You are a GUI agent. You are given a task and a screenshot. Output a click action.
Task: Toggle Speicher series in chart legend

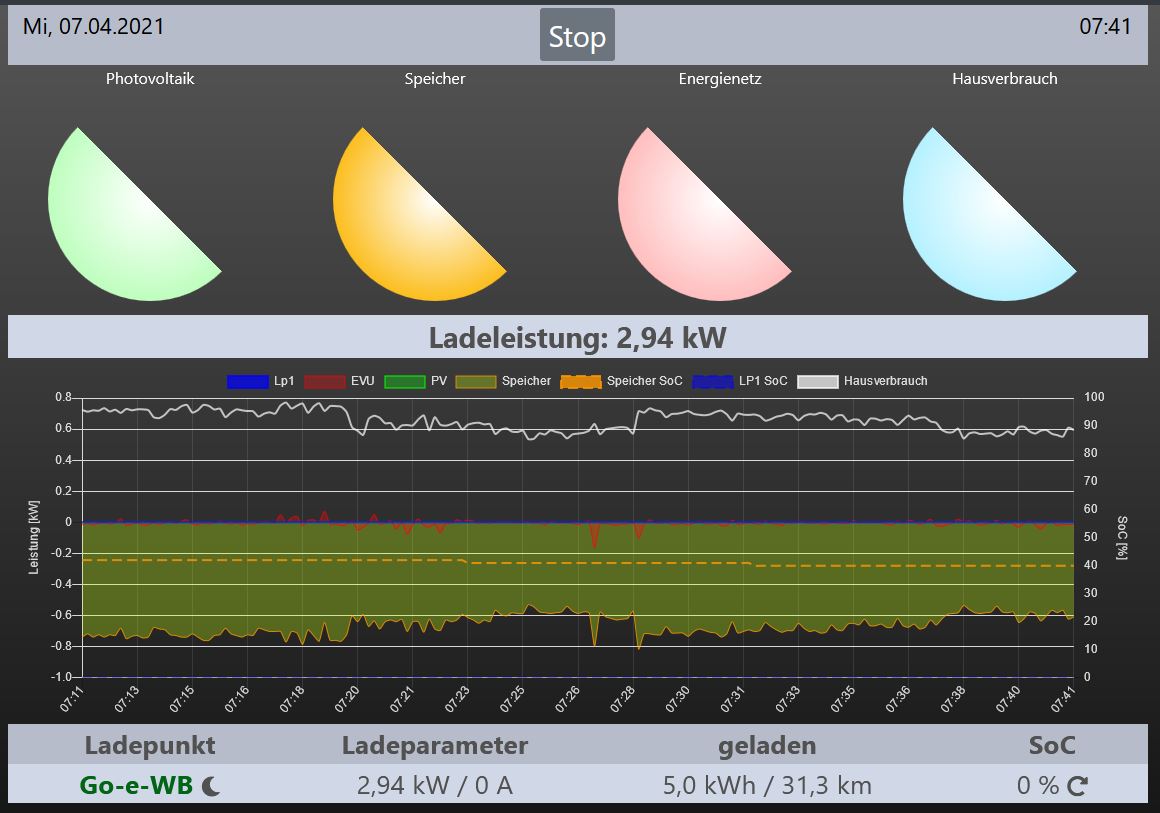coord(503,381)
